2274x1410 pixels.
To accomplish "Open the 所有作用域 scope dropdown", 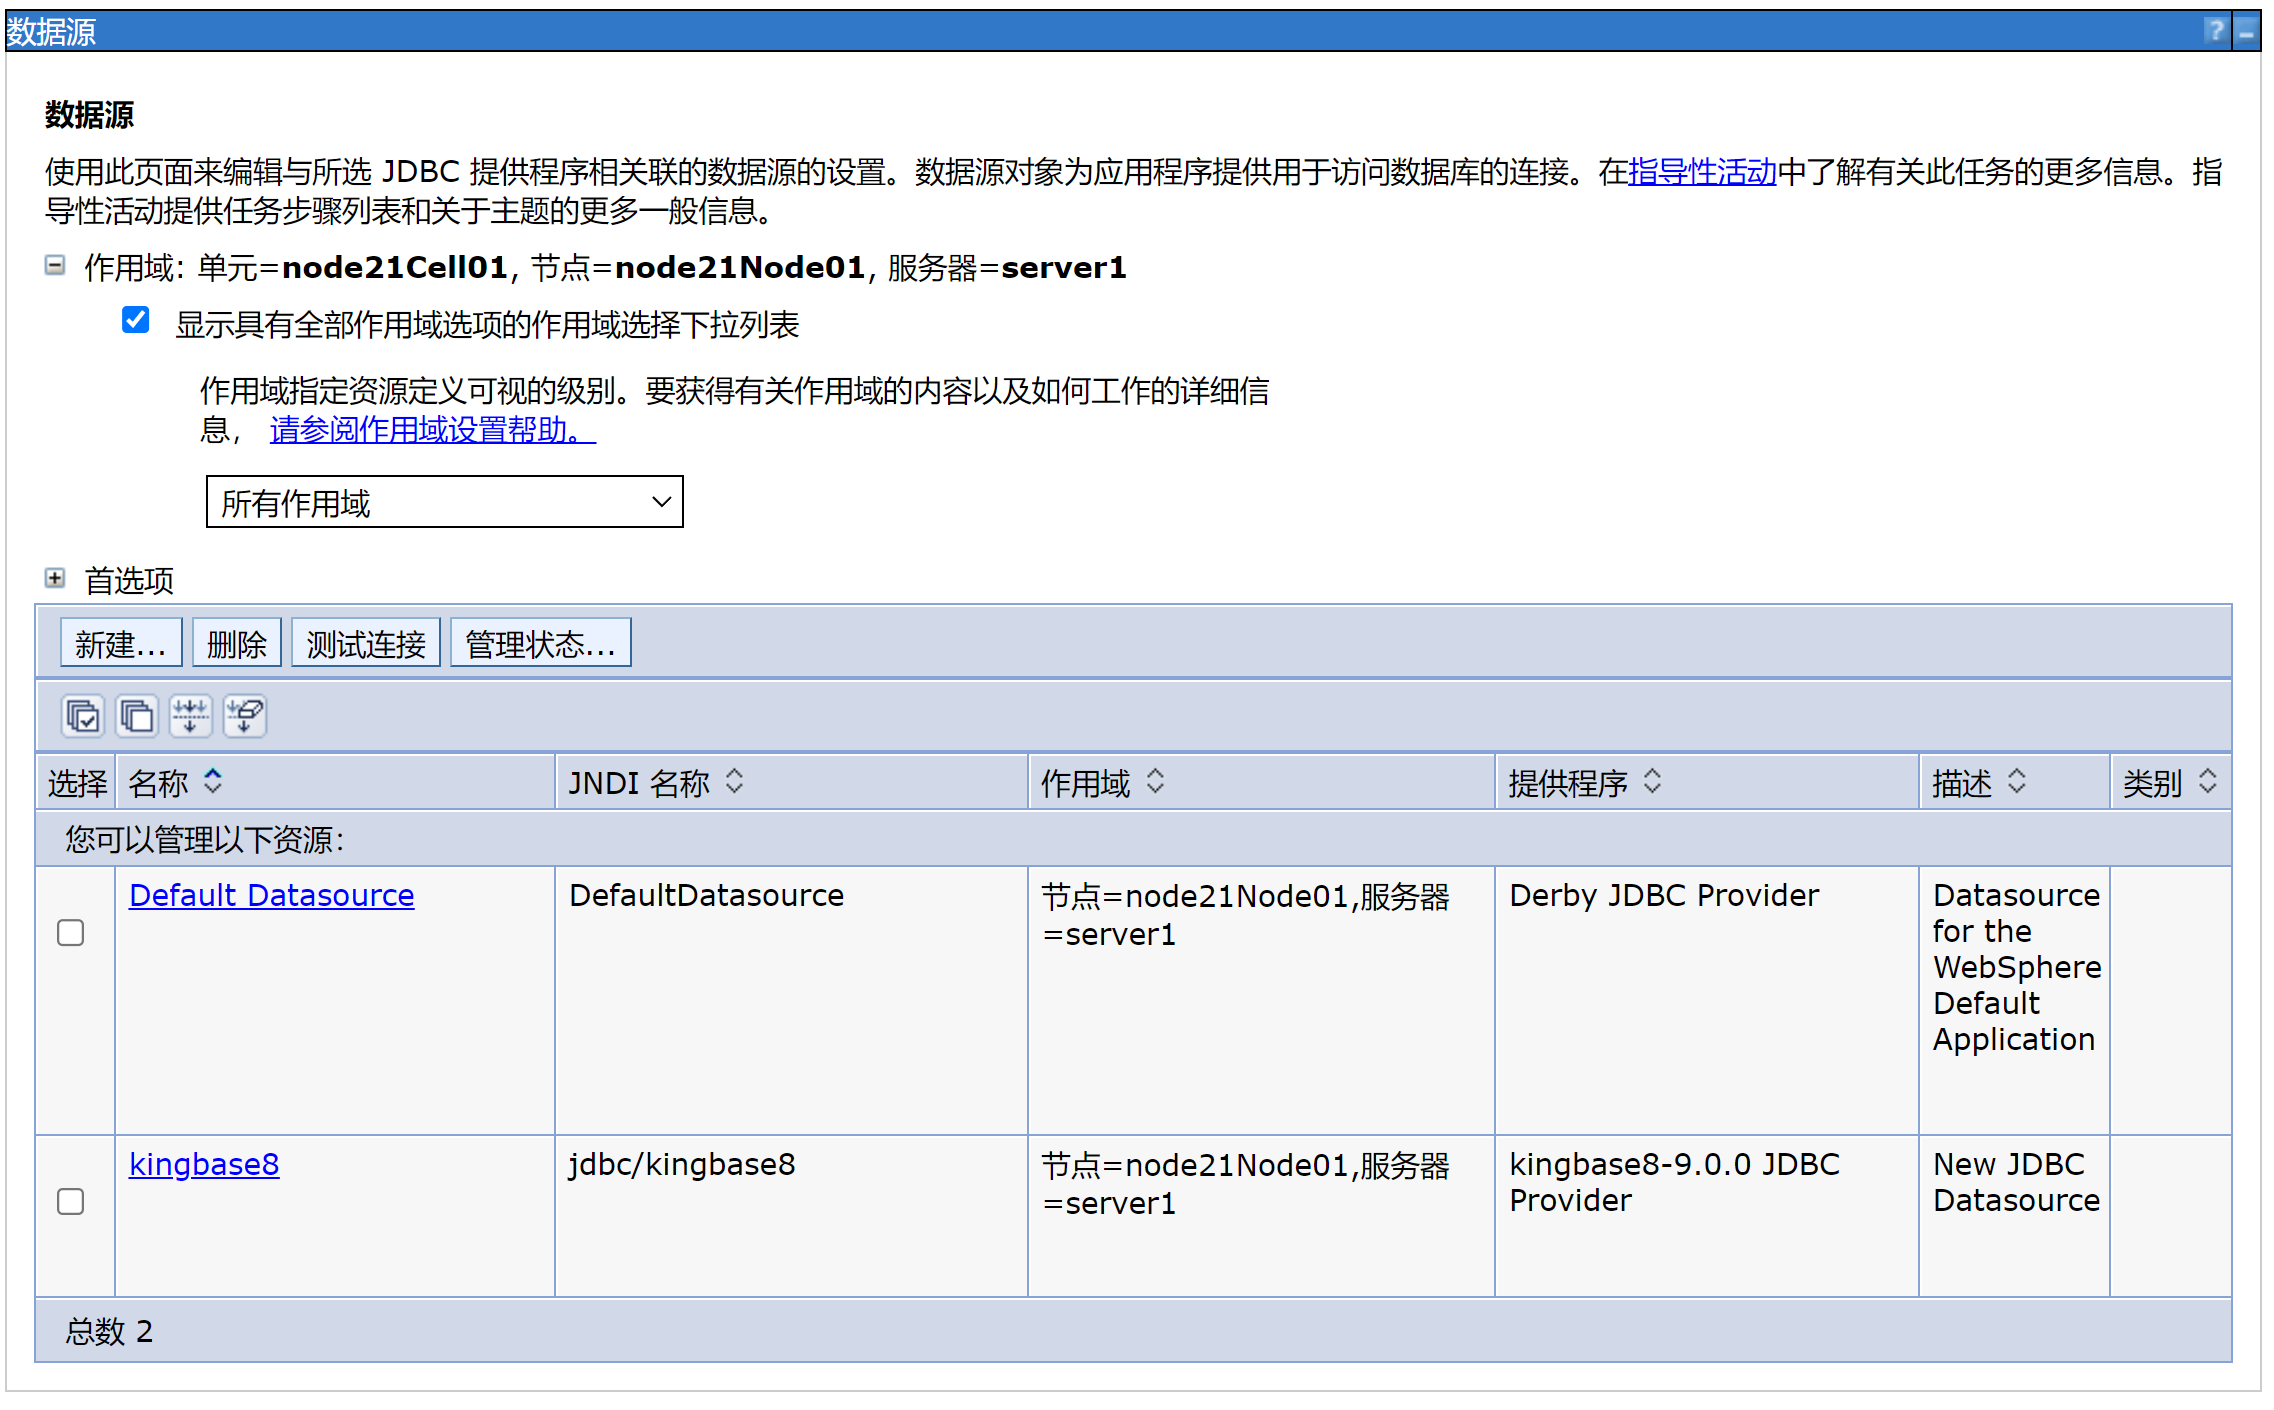I will [x=444, y=502].
